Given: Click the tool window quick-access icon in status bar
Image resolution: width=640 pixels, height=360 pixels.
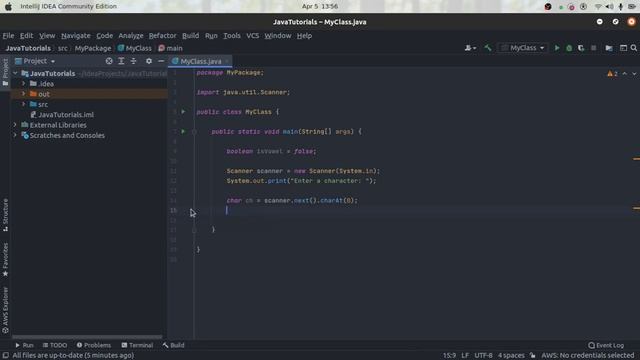Looking at the screenshot, I should pyautogui.click(x=6, y=356).
